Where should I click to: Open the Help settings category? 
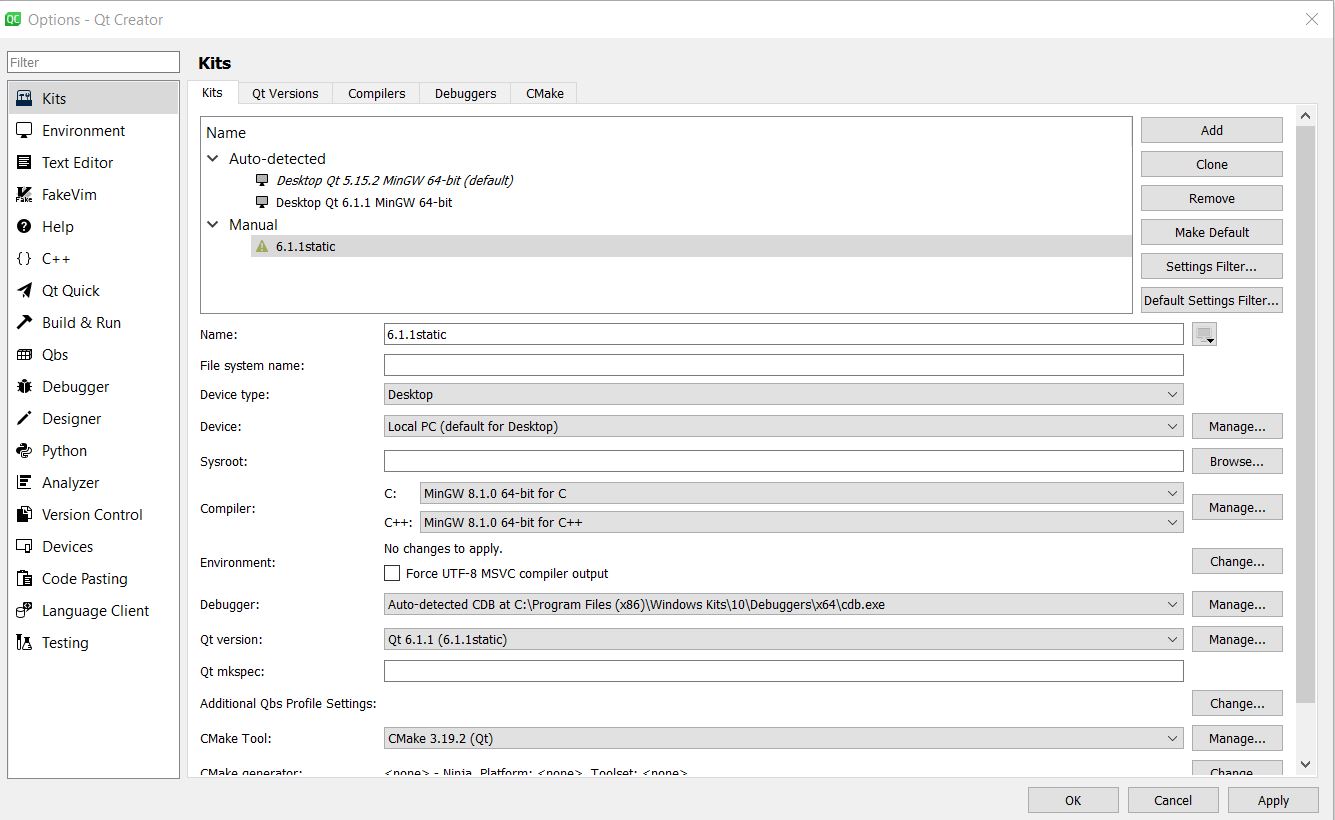click(93, 226)
